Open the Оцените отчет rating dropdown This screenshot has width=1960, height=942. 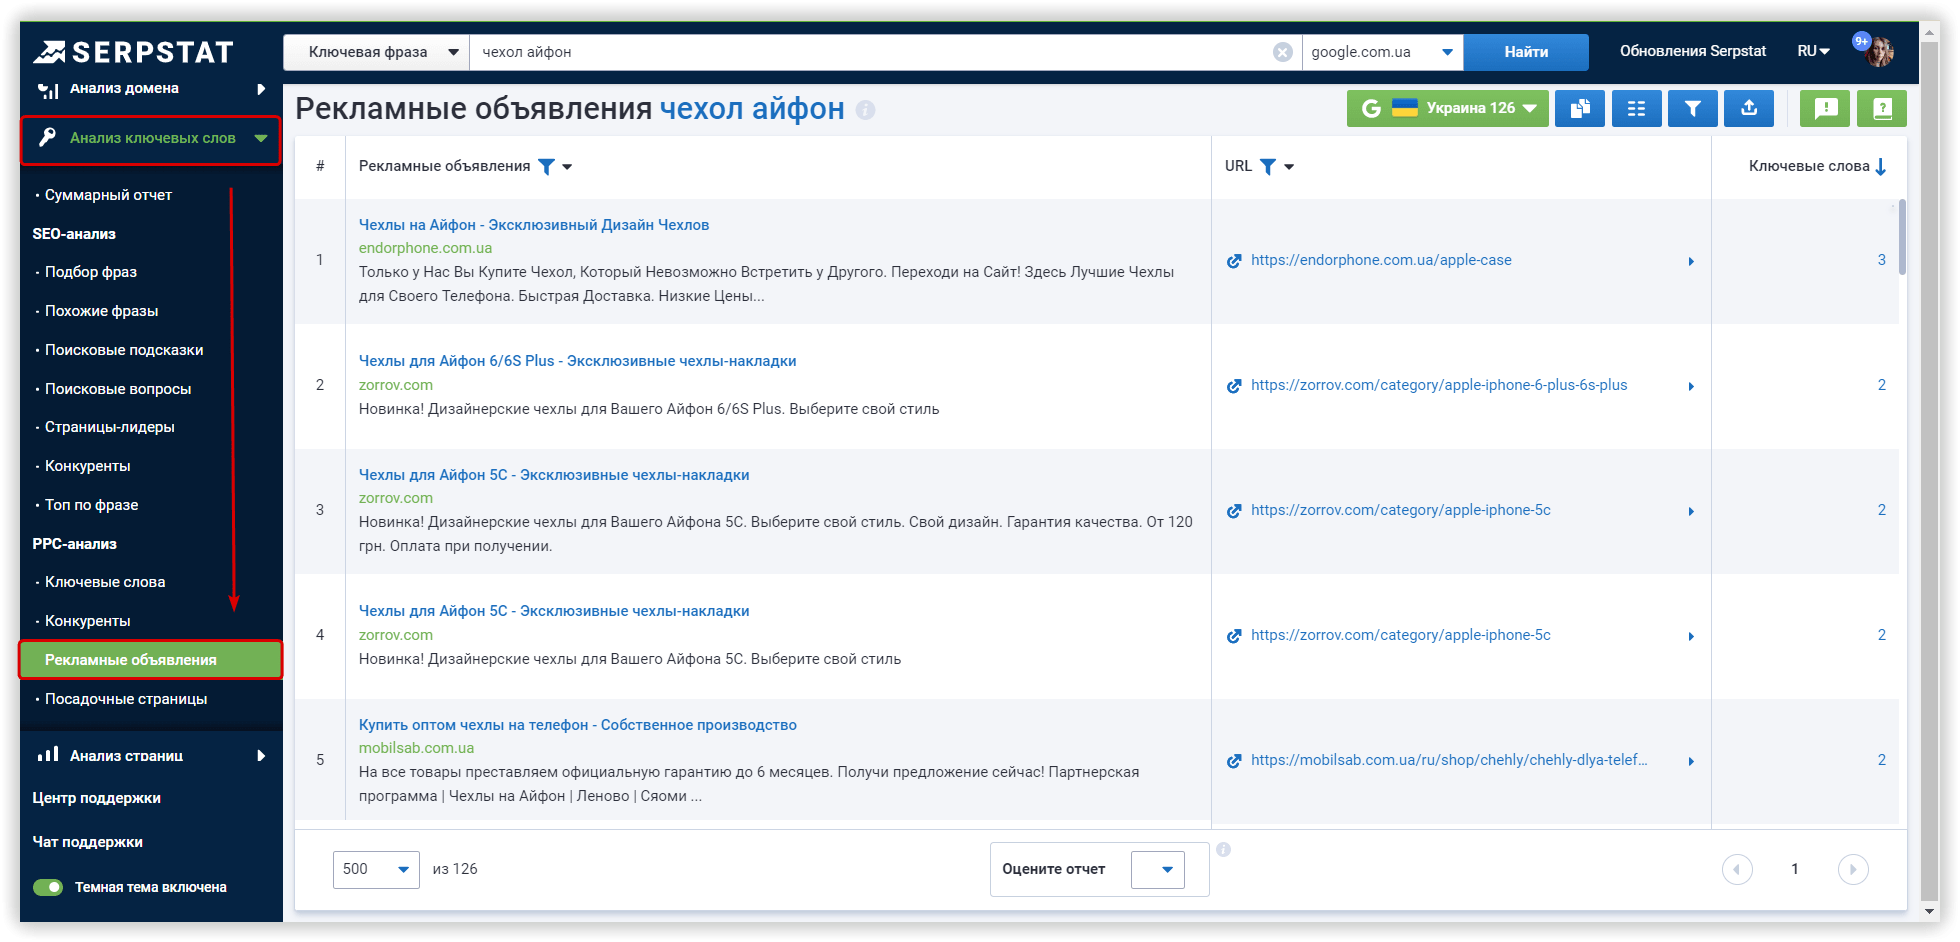[x=1157, y=869]
